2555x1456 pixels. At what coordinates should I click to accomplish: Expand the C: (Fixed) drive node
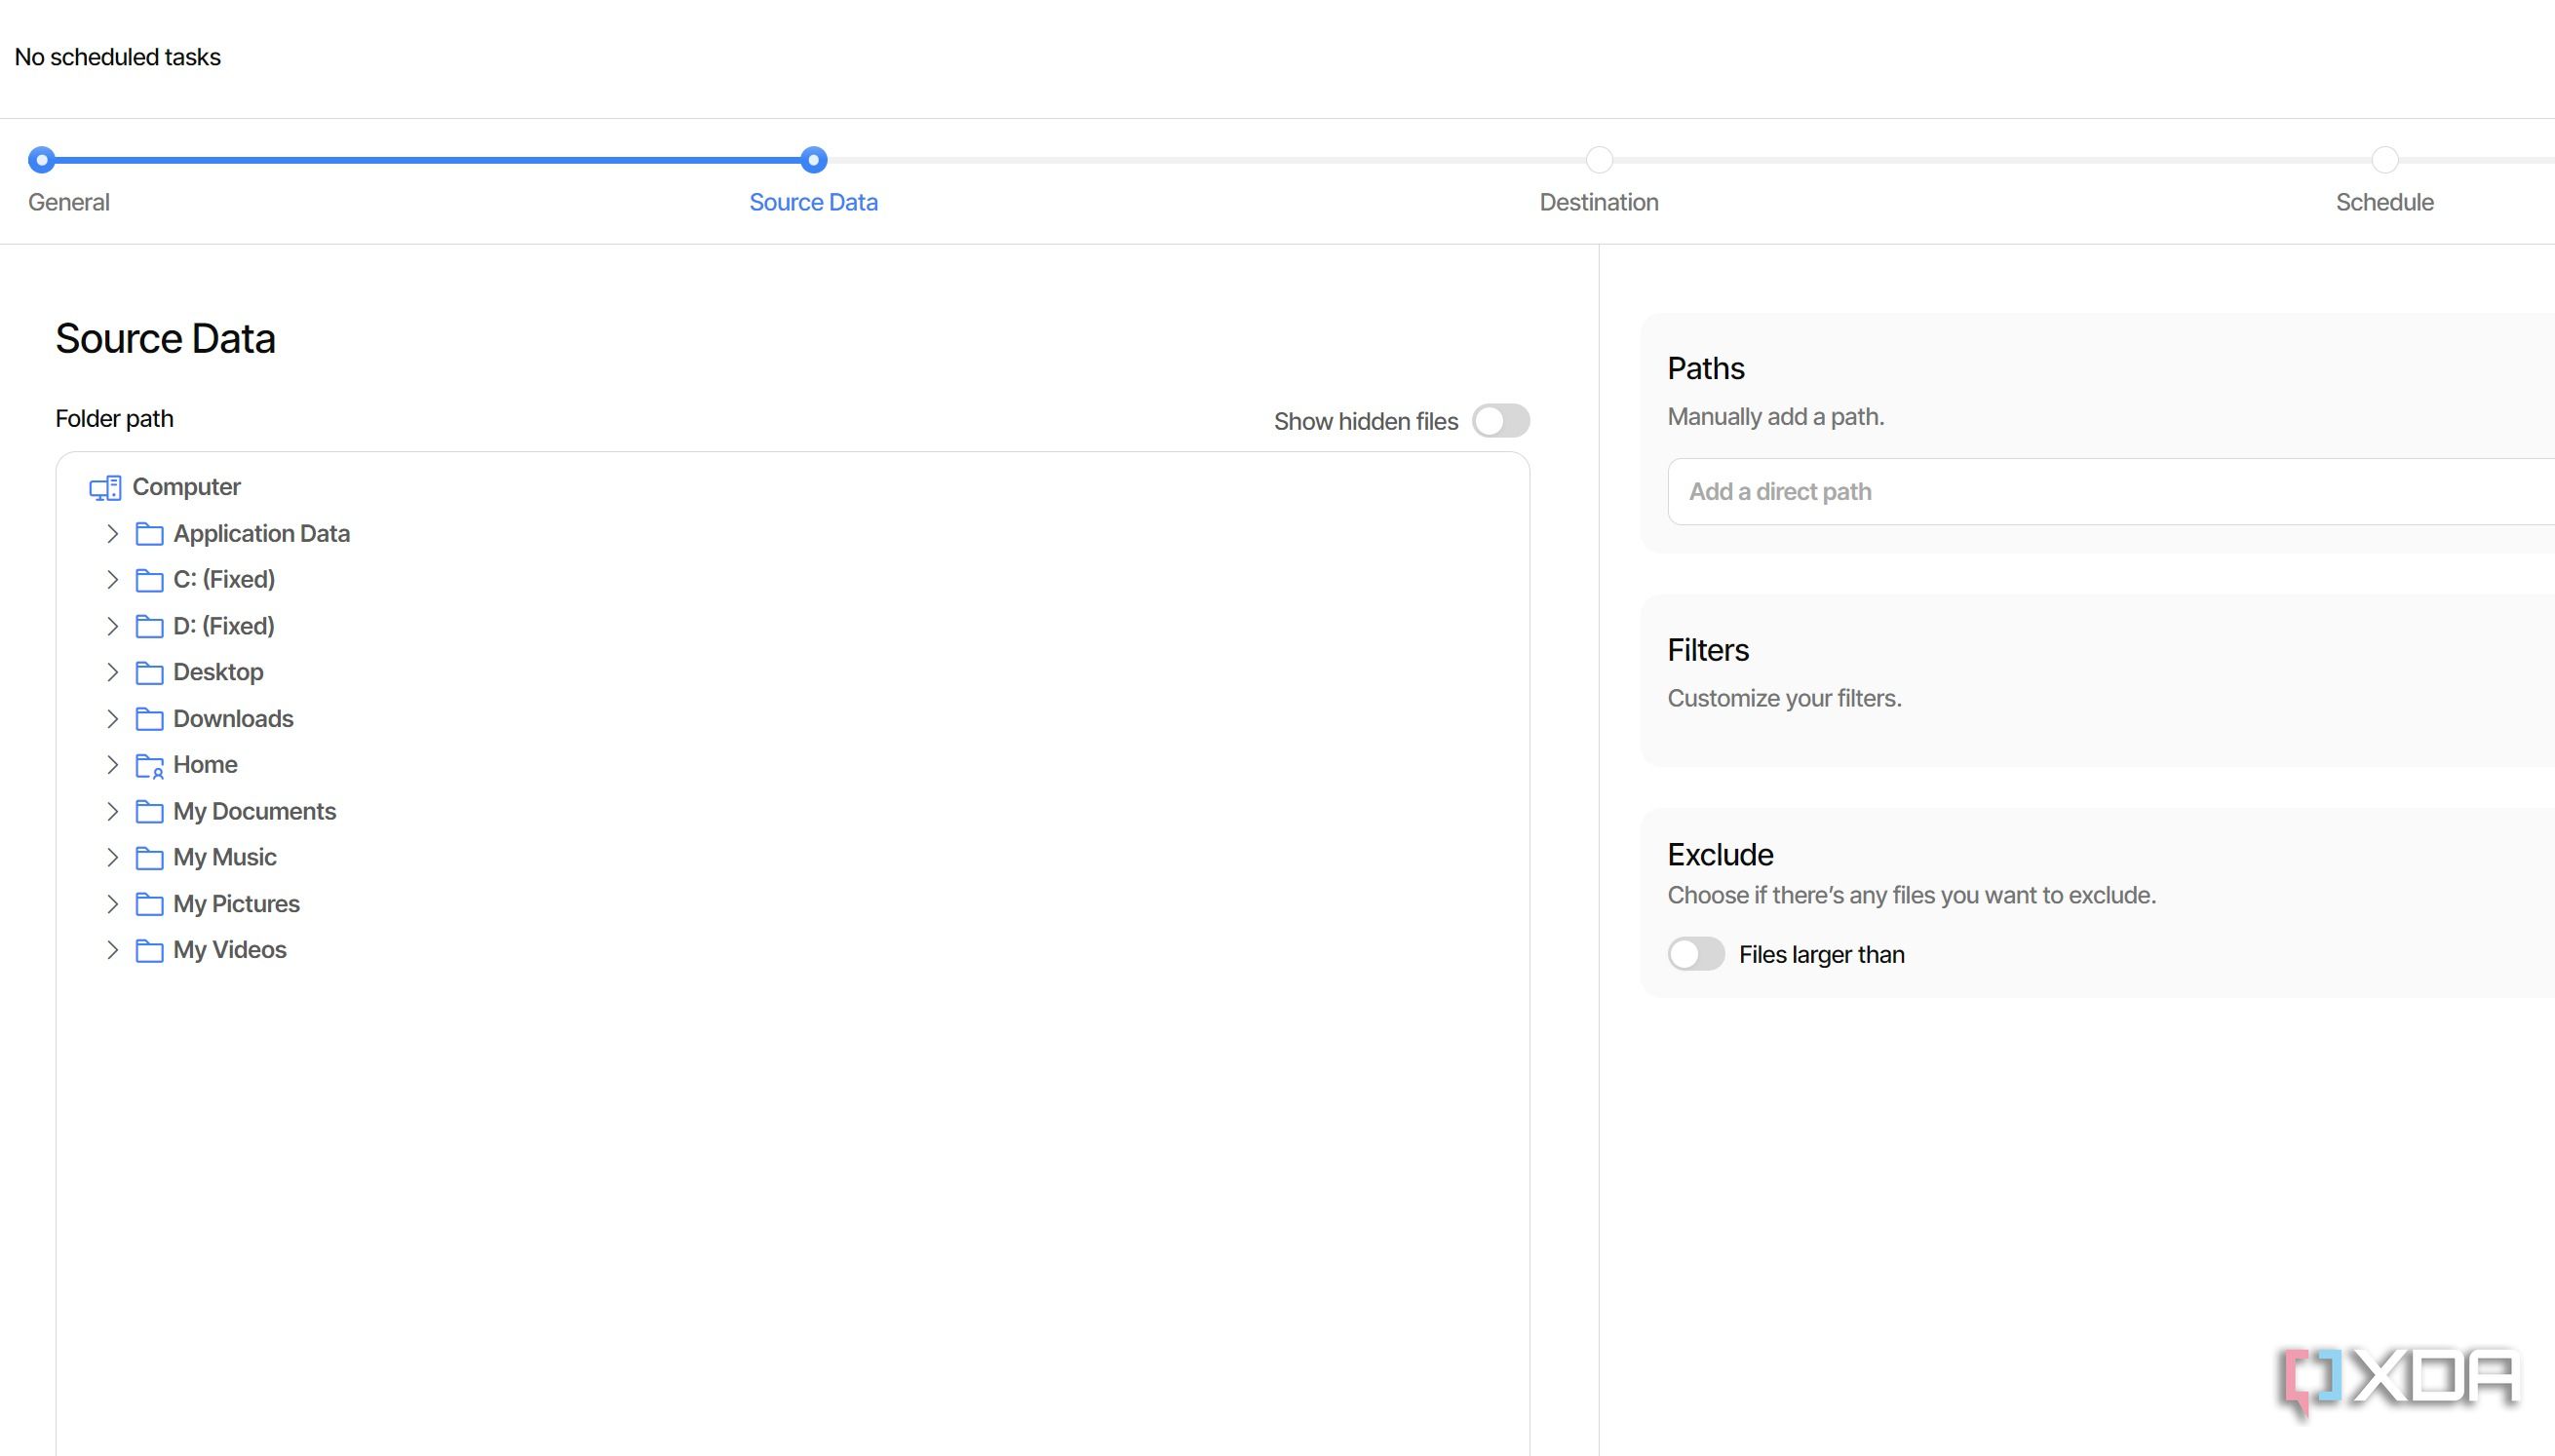point(112,580)
